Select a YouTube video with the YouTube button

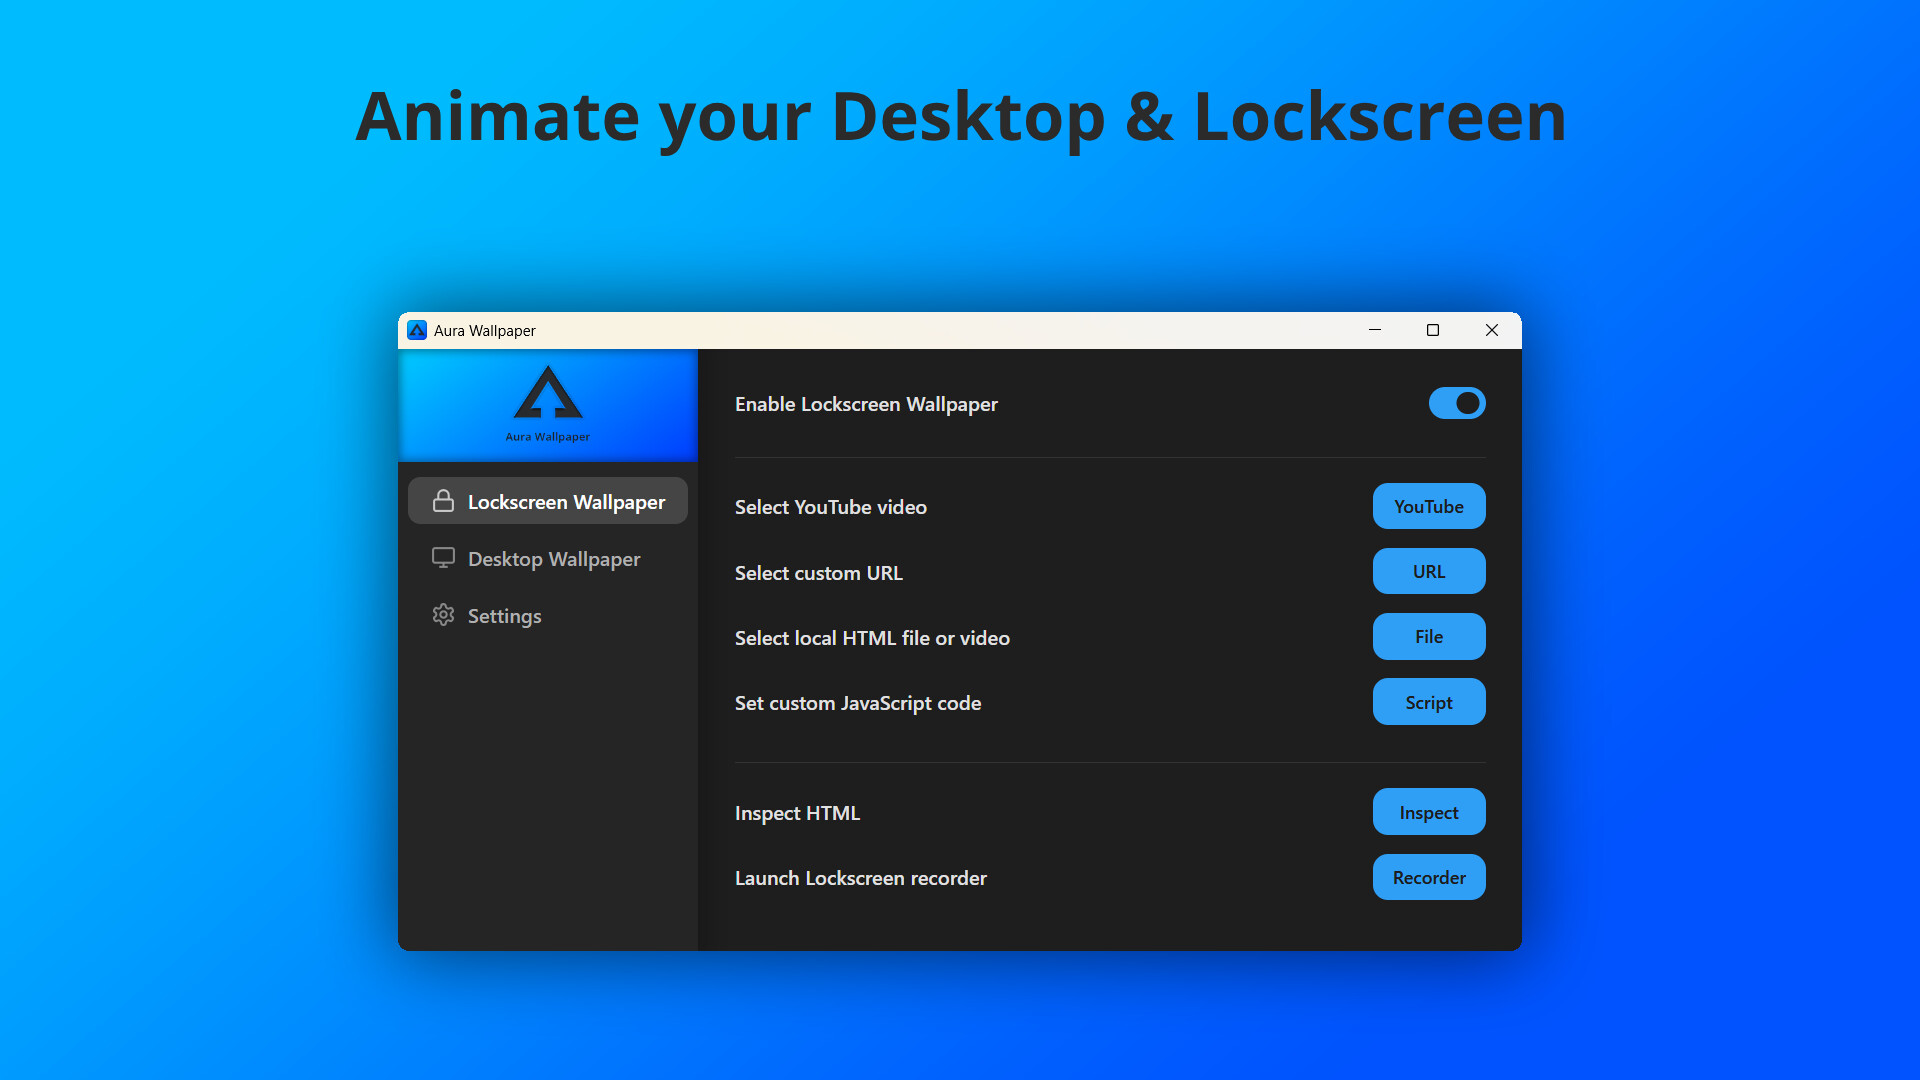pyautogui.click(x=1428, y=506)
